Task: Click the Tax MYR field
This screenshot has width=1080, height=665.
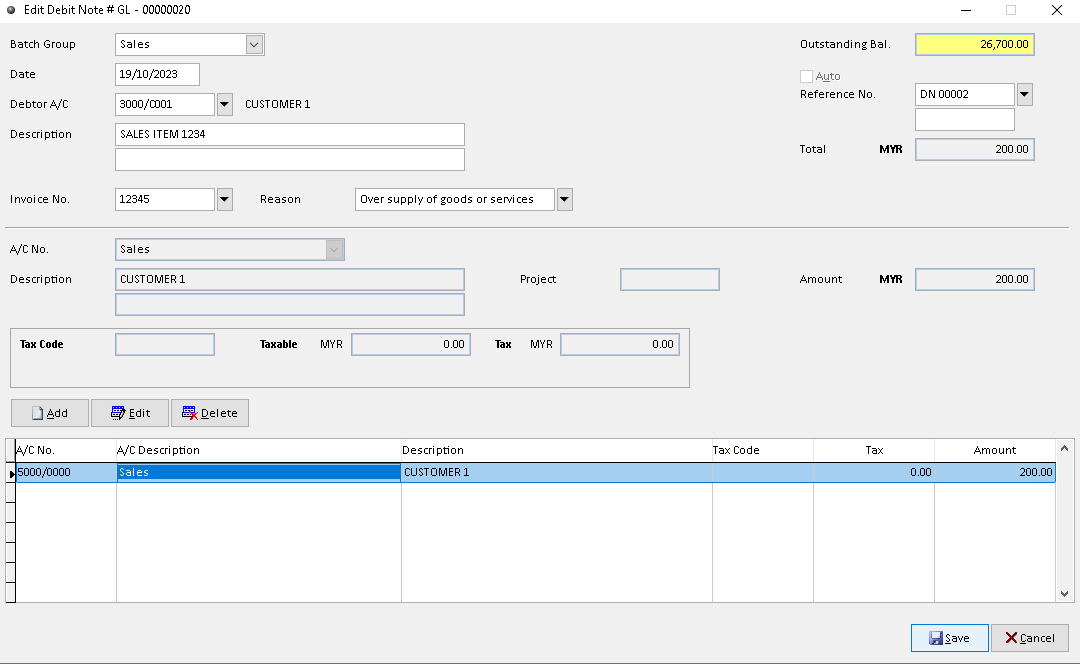Action: point(620,345)
